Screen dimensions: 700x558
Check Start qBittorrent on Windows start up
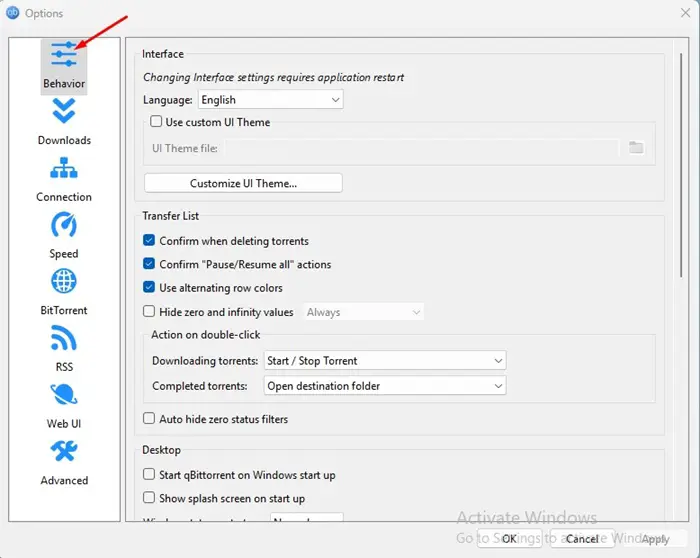point(149,474)
